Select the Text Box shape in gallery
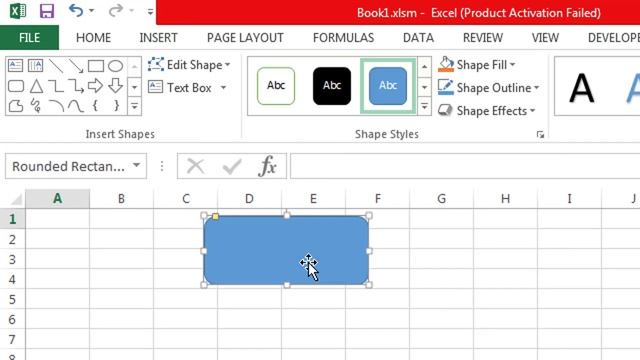Screen dimensions: 640x360 pyautogui.click(x=16, y=66)
